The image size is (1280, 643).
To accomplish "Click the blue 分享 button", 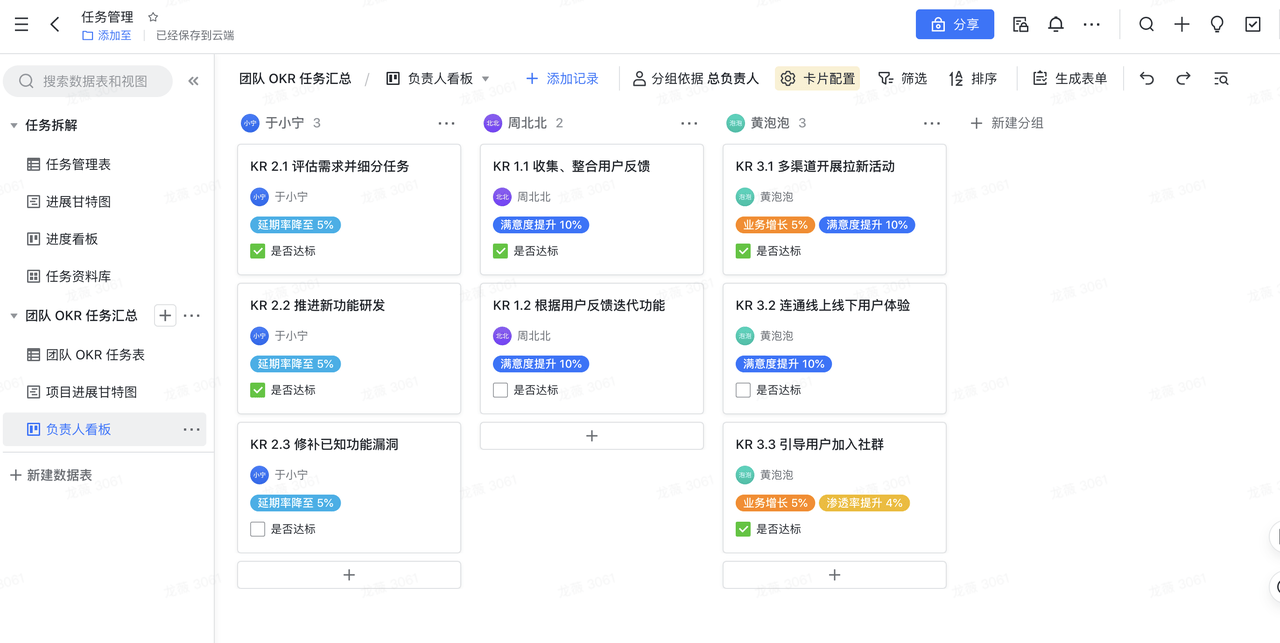I will [954, 25].
